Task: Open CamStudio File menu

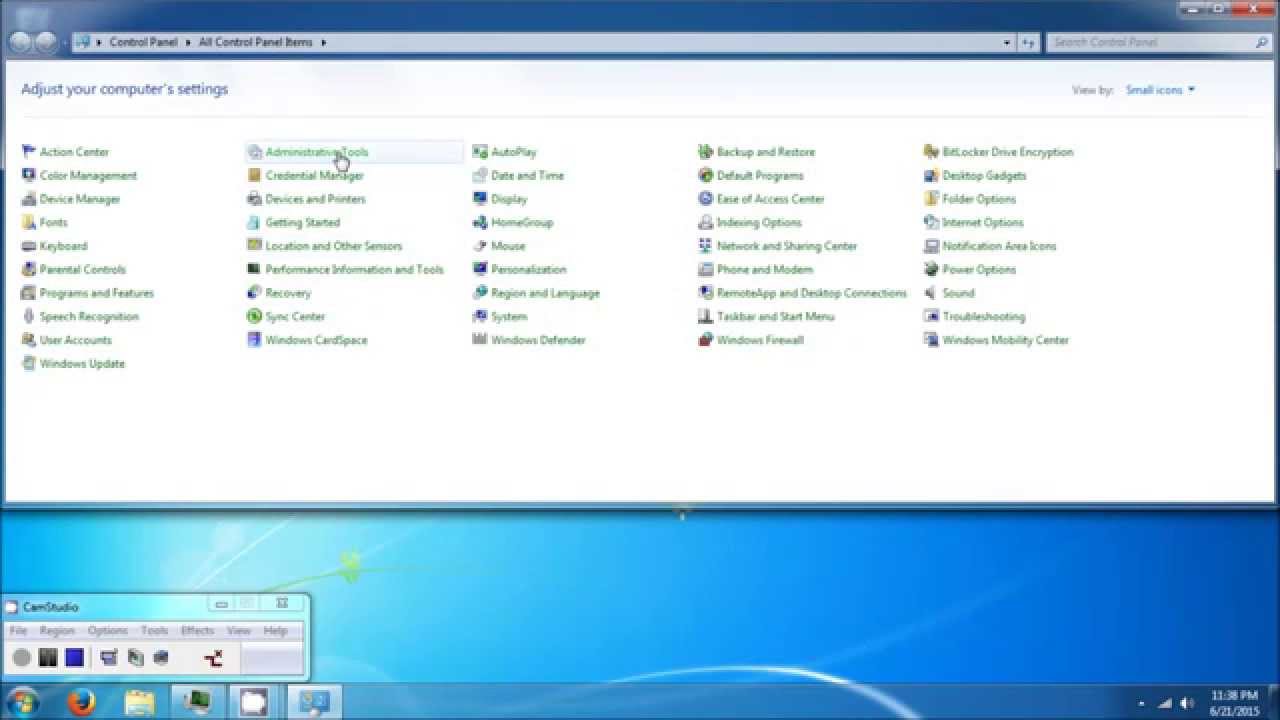Action: pyautogui.click(x=18, y=631)
